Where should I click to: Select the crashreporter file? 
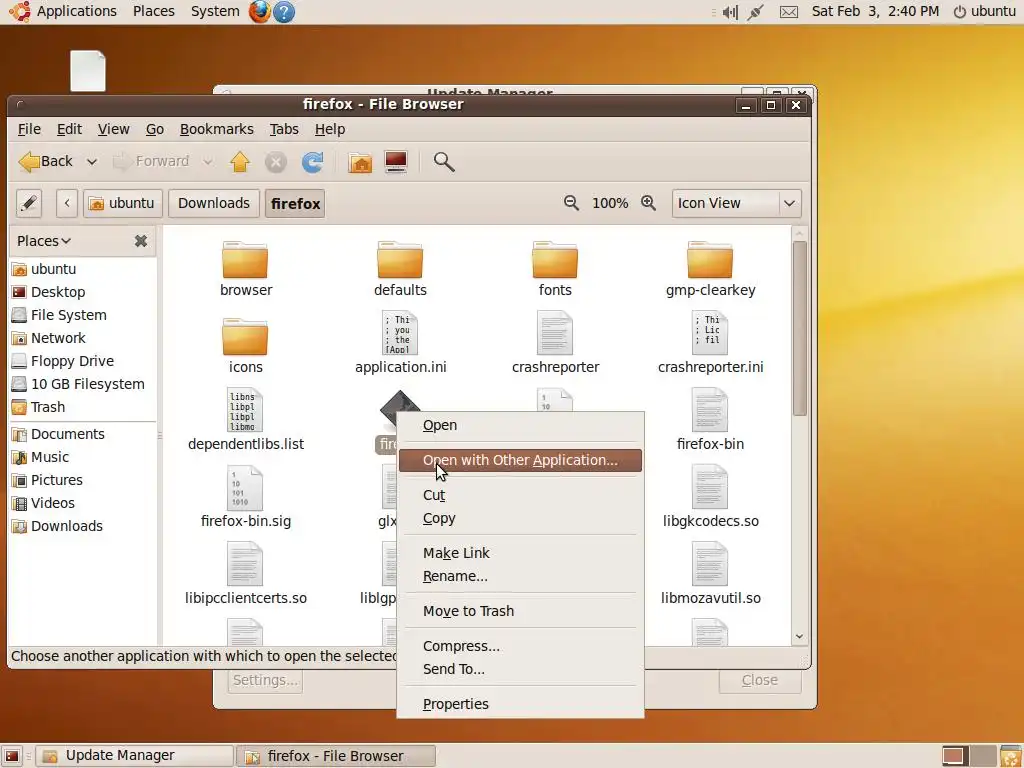(555, 343)
